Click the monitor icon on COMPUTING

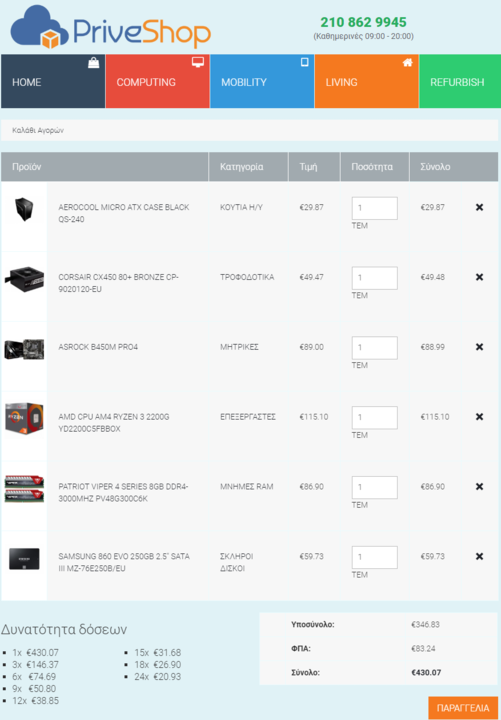tap(198, 62)
